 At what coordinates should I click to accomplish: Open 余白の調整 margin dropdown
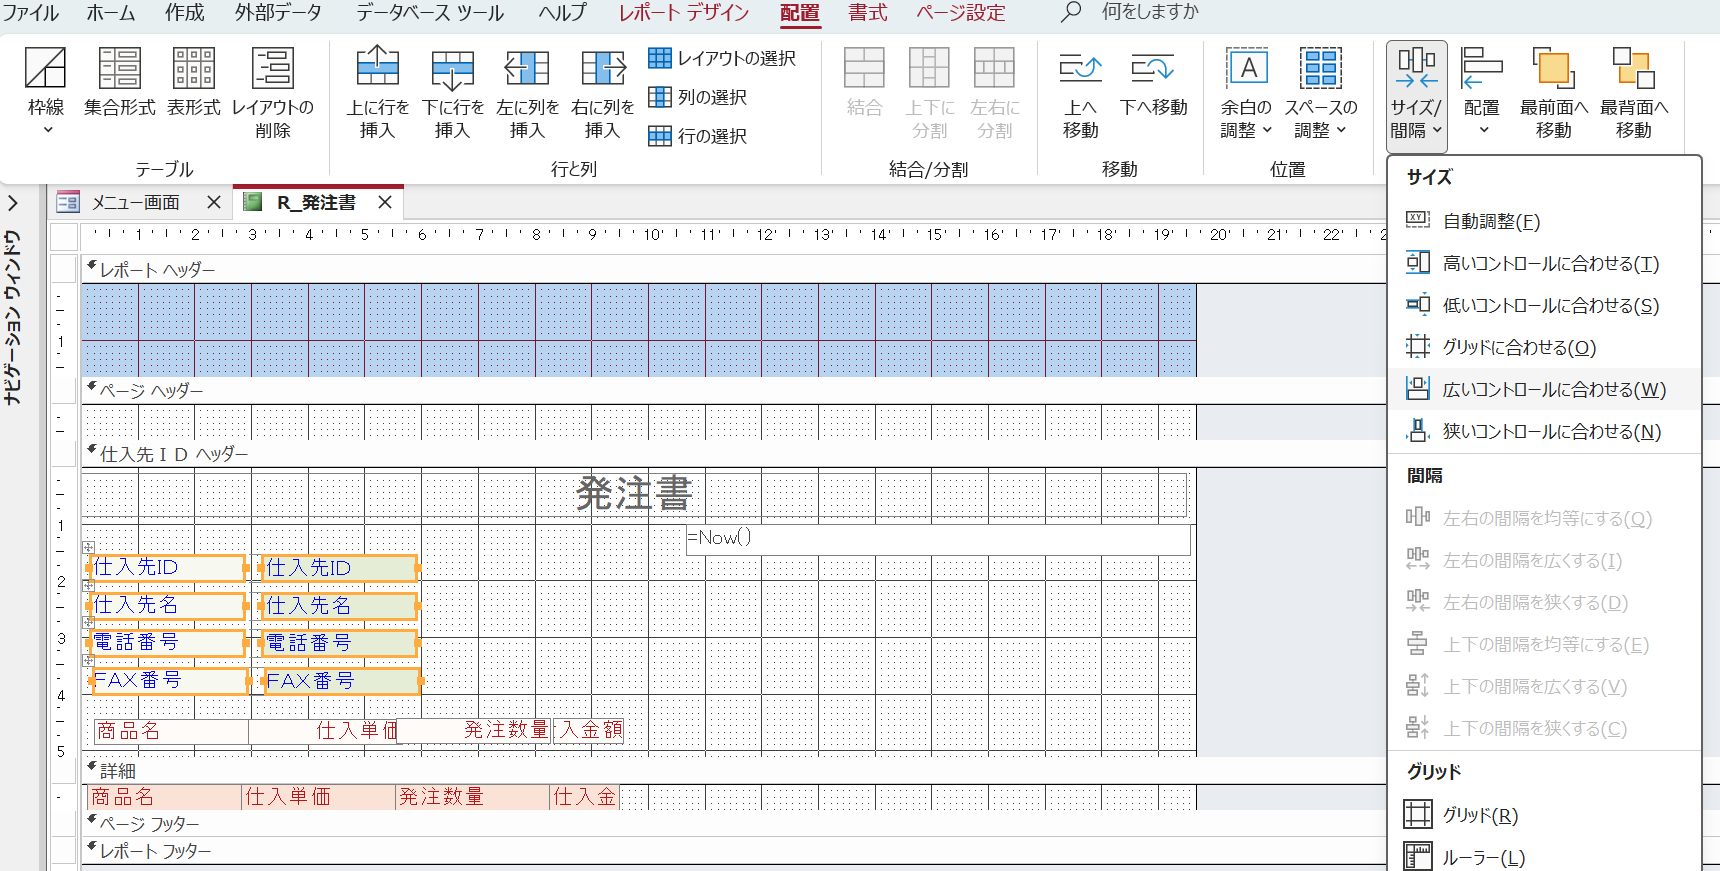[x=1246, y=94]
